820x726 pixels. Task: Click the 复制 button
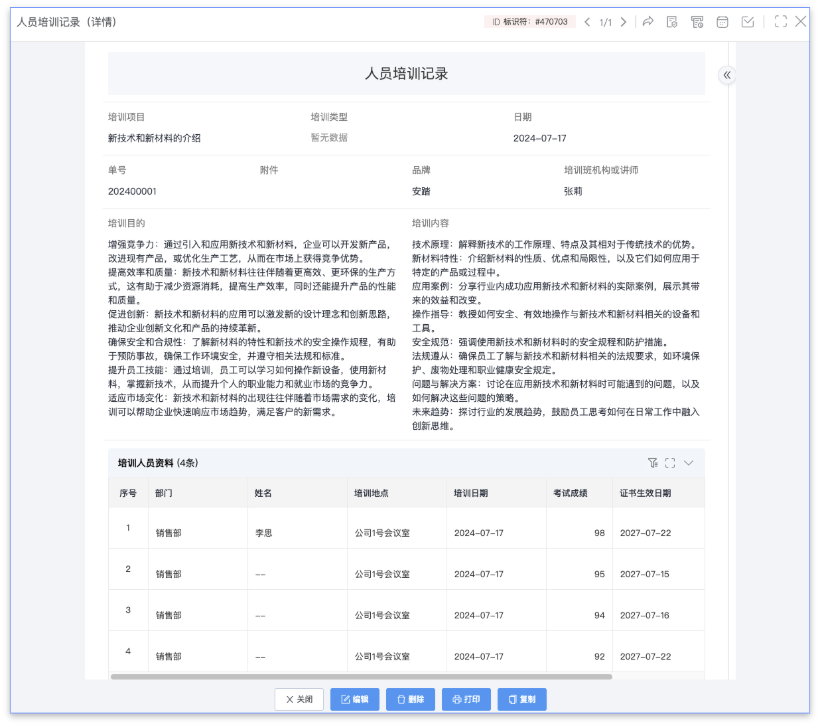point(522,700)
